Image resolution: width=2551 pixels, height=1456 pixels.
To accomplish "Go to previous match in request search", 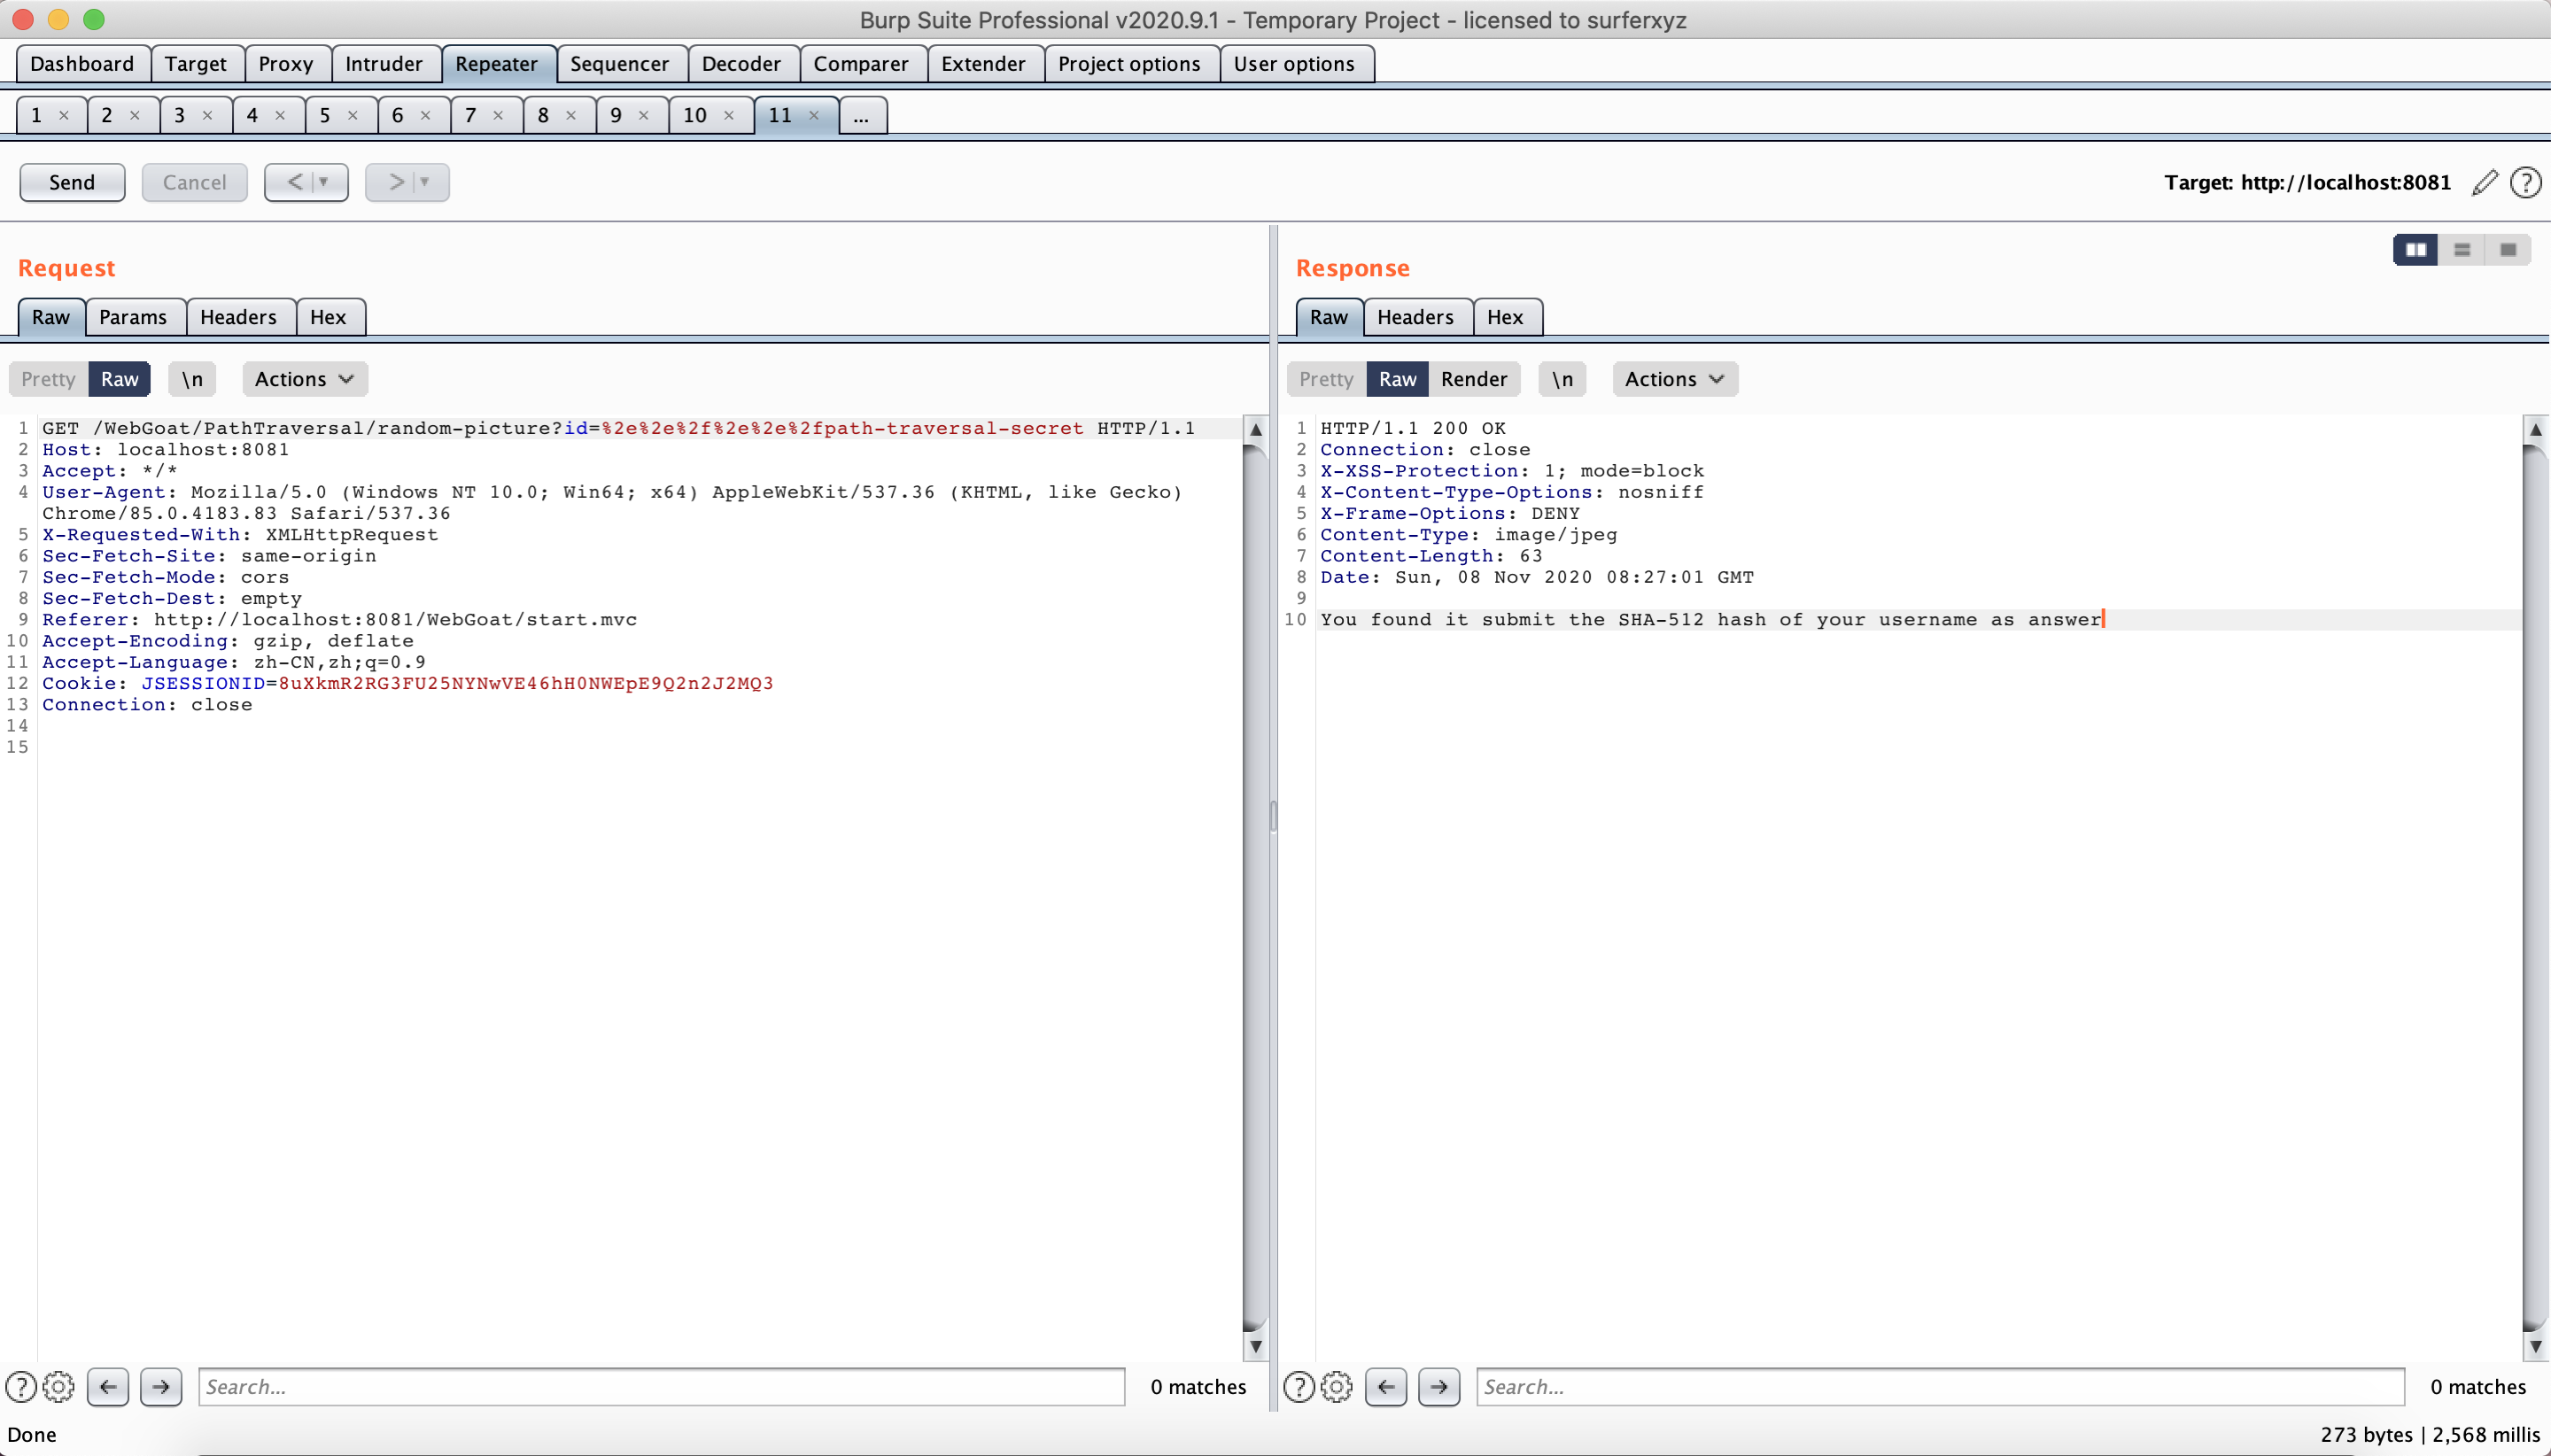I will [108, 1387].
